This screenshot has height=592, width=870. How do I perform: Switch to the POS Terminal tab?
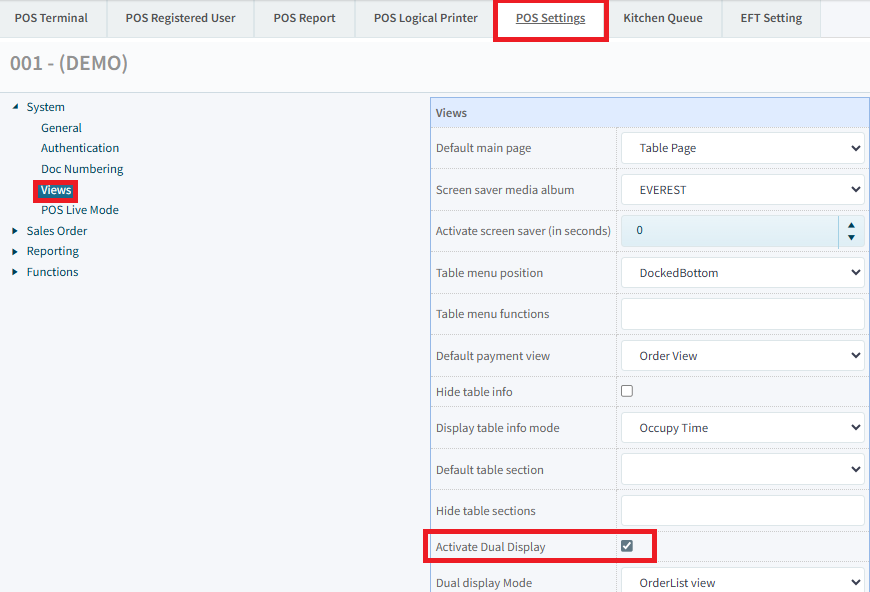51,18
